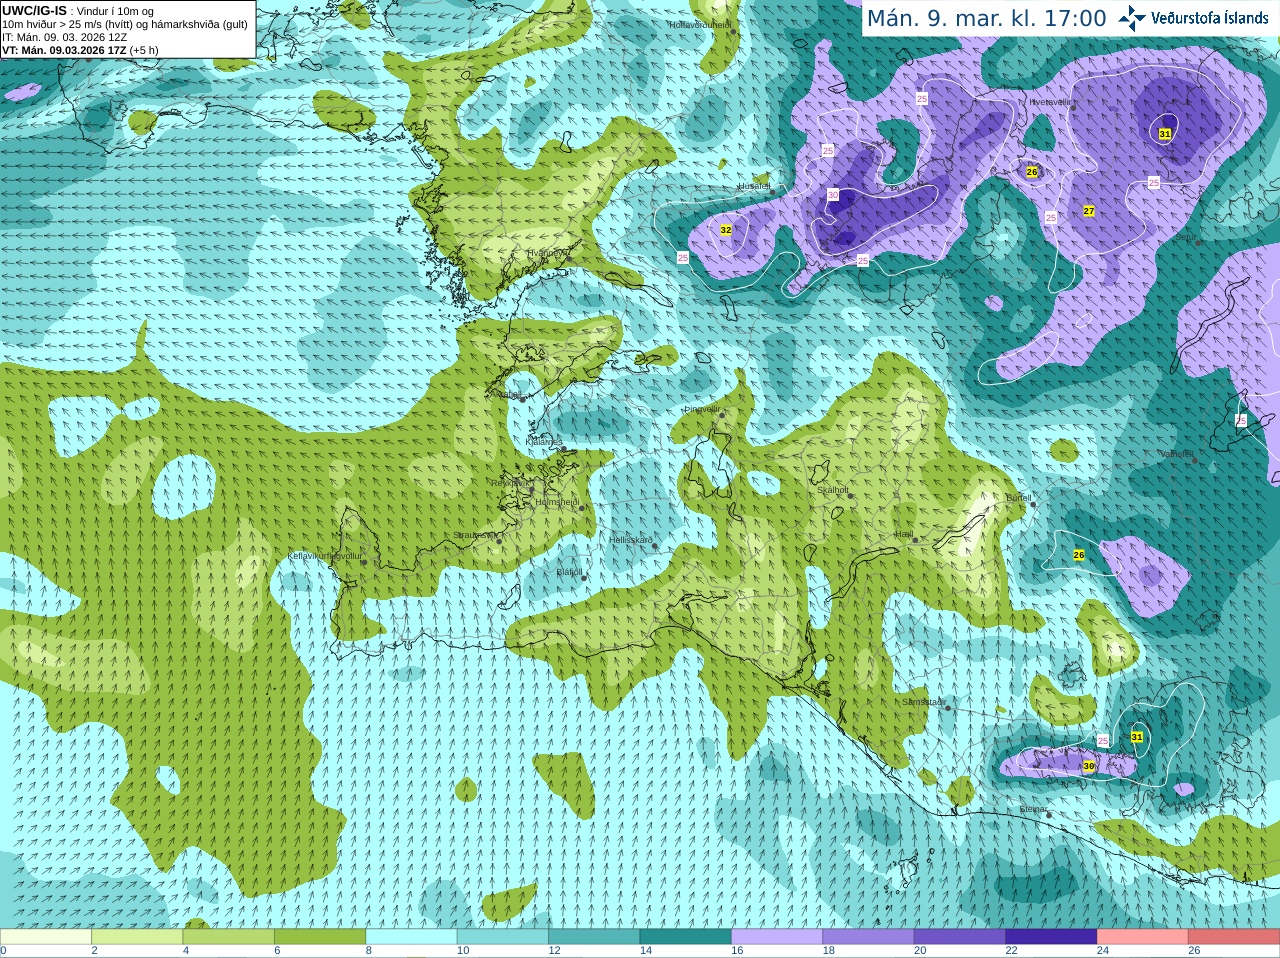
Task: Select the yellow 32 gust marker near Húsafell
Action: [725, 230]
